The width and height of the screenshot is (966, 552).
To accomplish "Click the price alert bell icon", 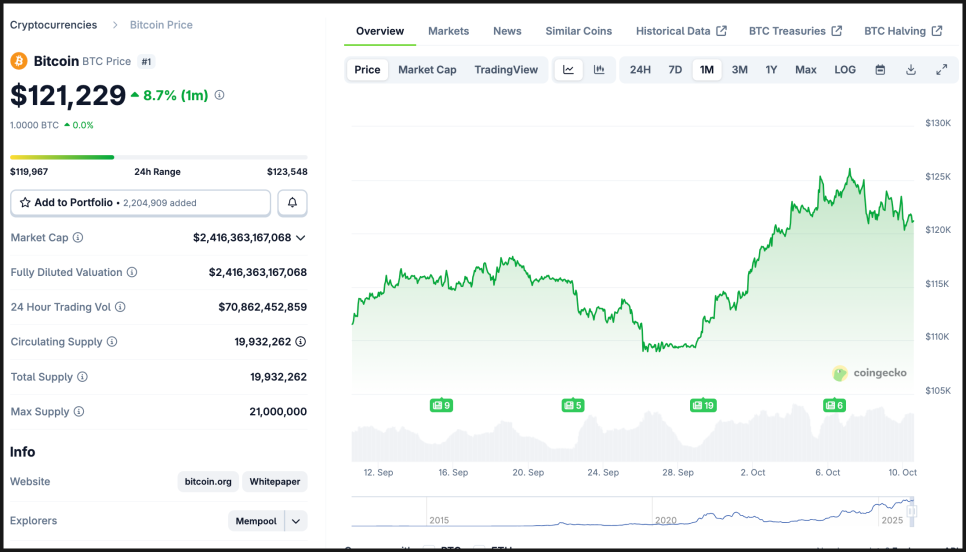I will point(292,203).
